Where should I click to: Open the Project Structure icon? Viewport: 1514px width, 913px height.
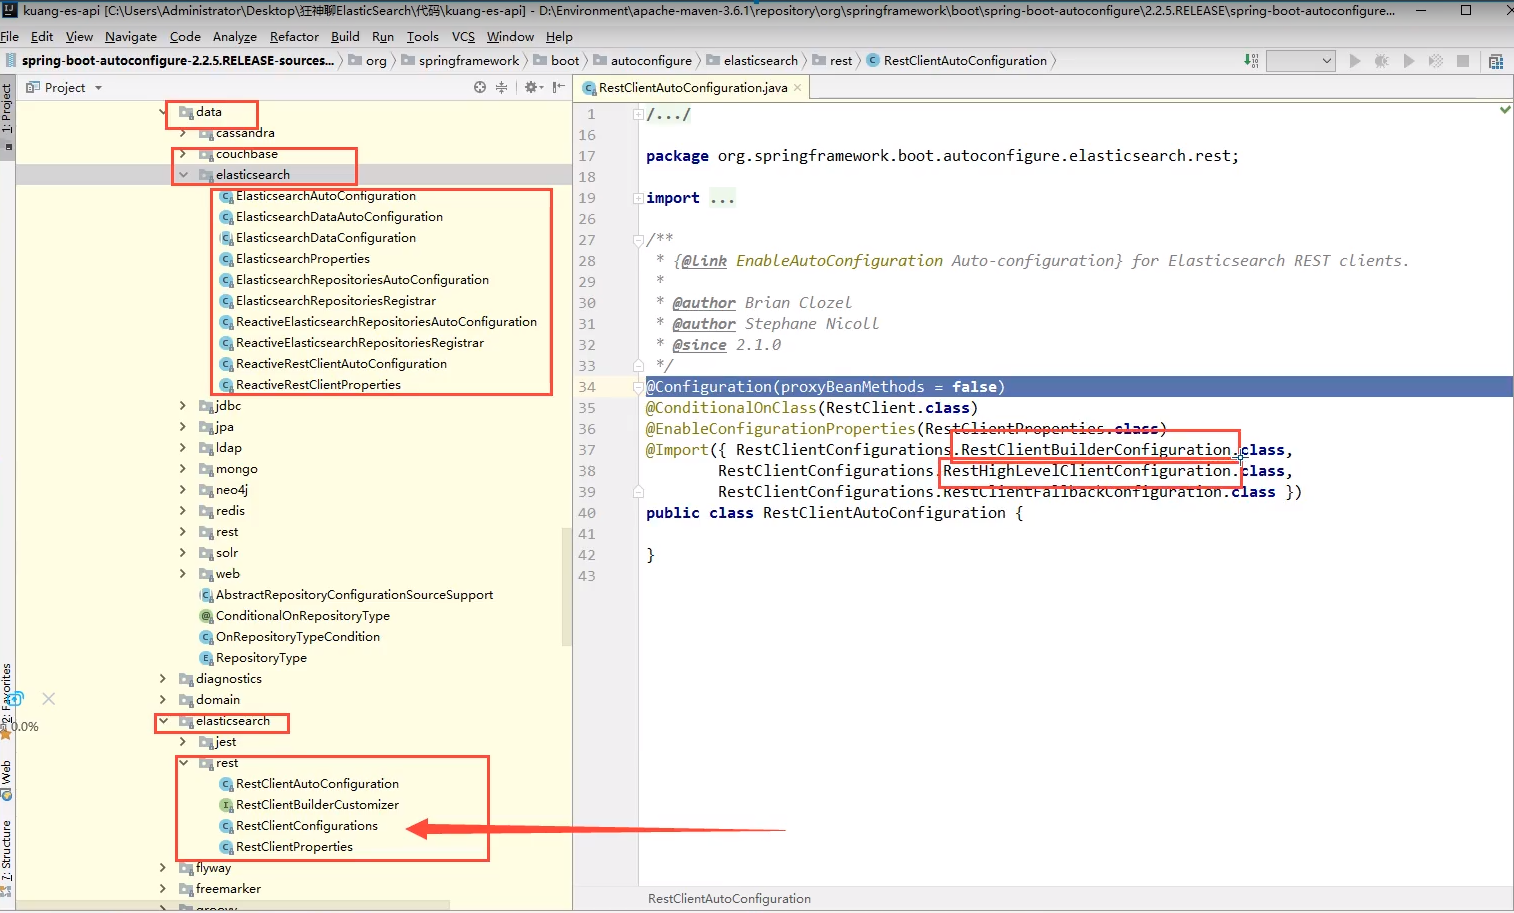click(1496, 61)
